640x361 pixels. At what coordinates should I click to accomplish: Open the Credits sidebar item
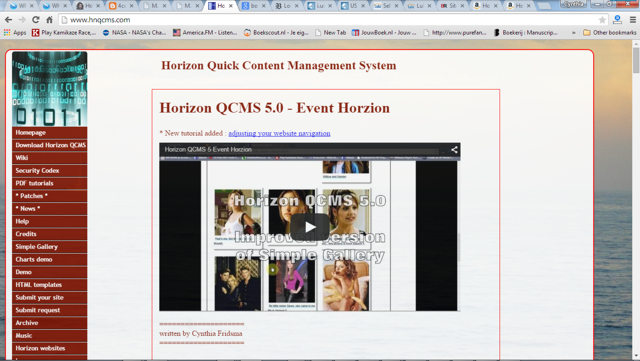click(49, 234)
